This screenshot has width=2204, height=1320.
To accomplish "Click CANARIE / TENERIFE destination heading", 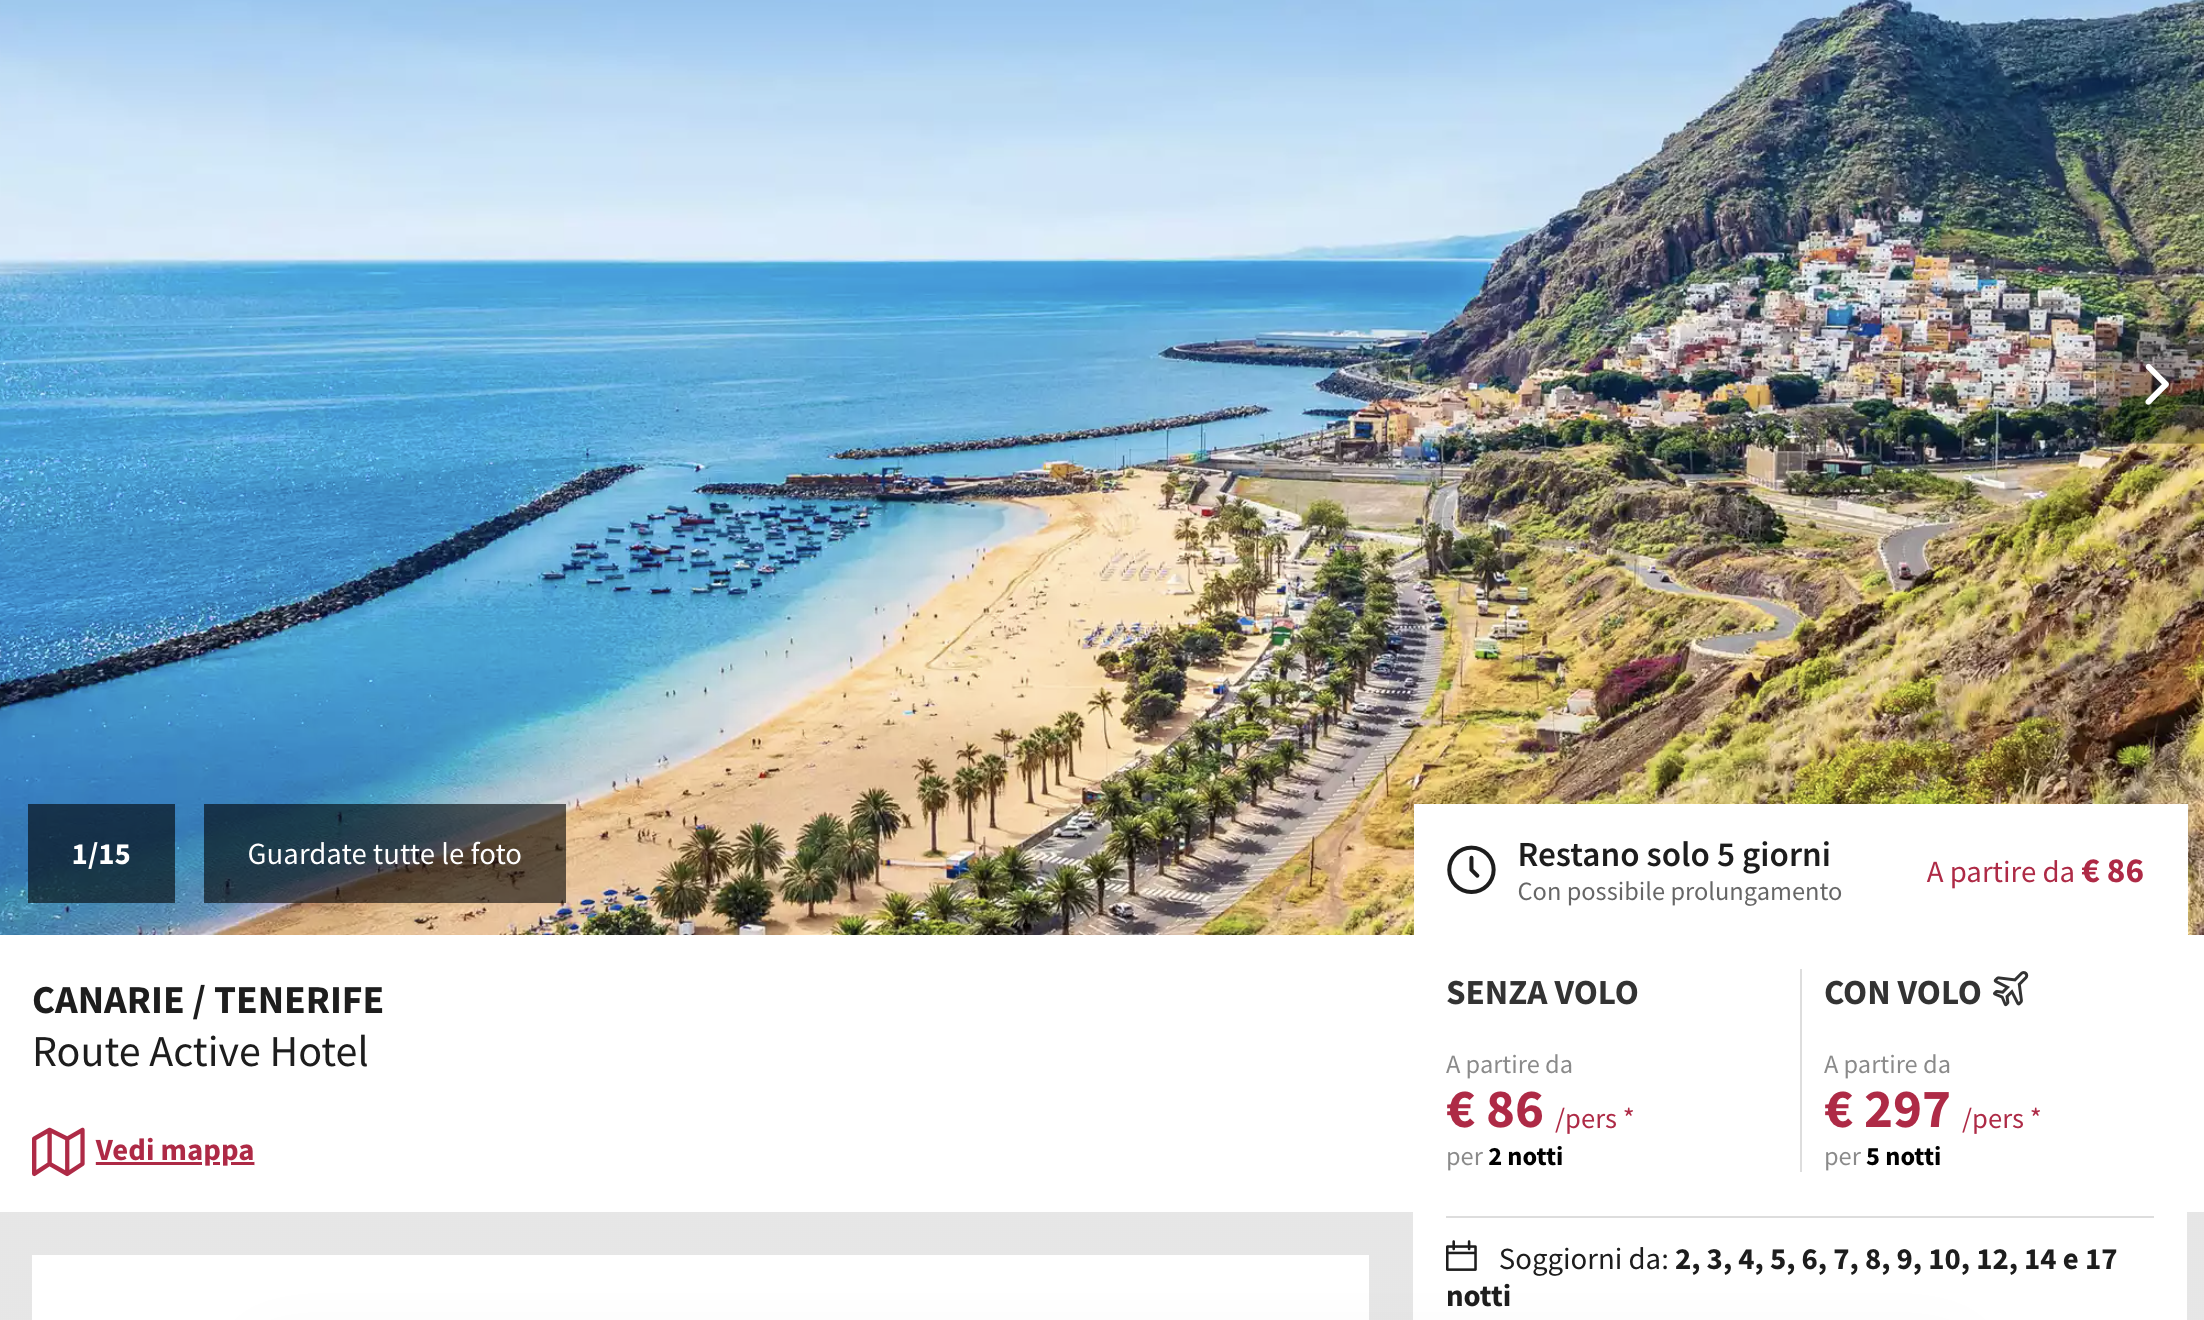I will pos(208,1000).
